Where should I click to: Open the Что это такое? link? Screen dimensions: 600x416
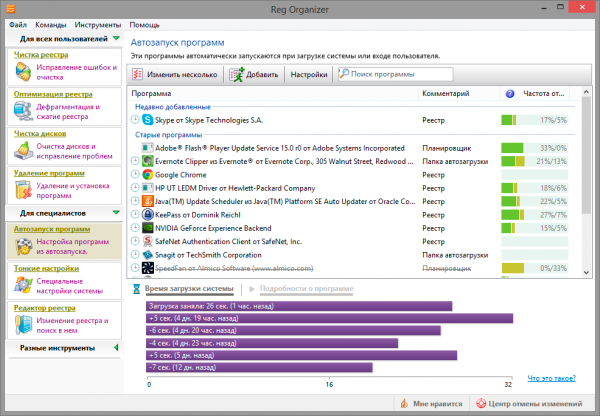point(551,378)
